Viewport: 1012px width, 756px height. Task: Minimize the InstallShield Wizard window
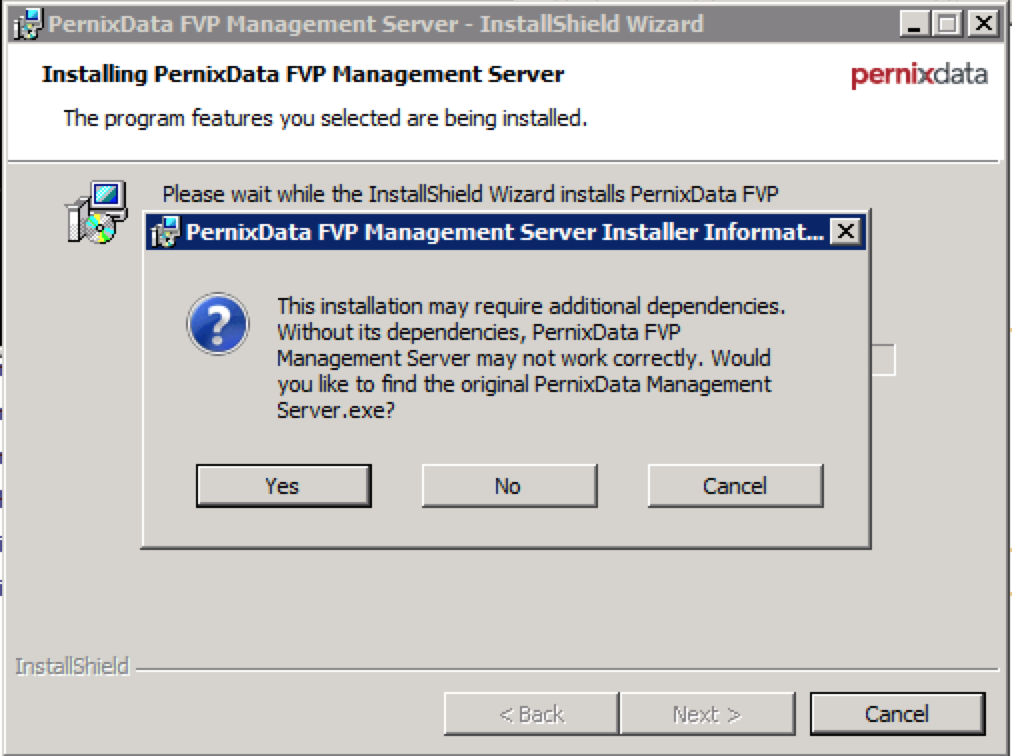(913, 23)
